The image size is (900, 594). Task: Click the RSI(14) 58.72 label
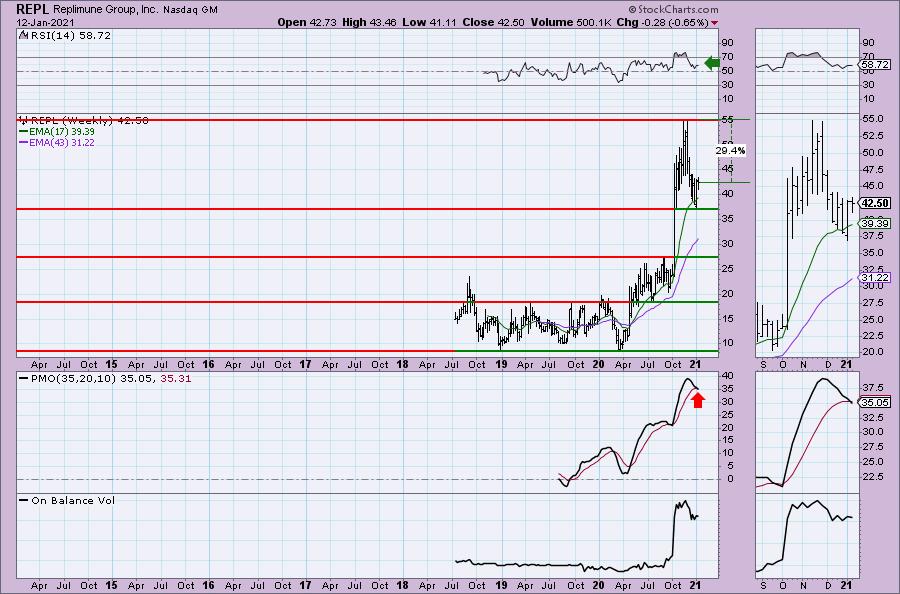[x=70, y=36]
